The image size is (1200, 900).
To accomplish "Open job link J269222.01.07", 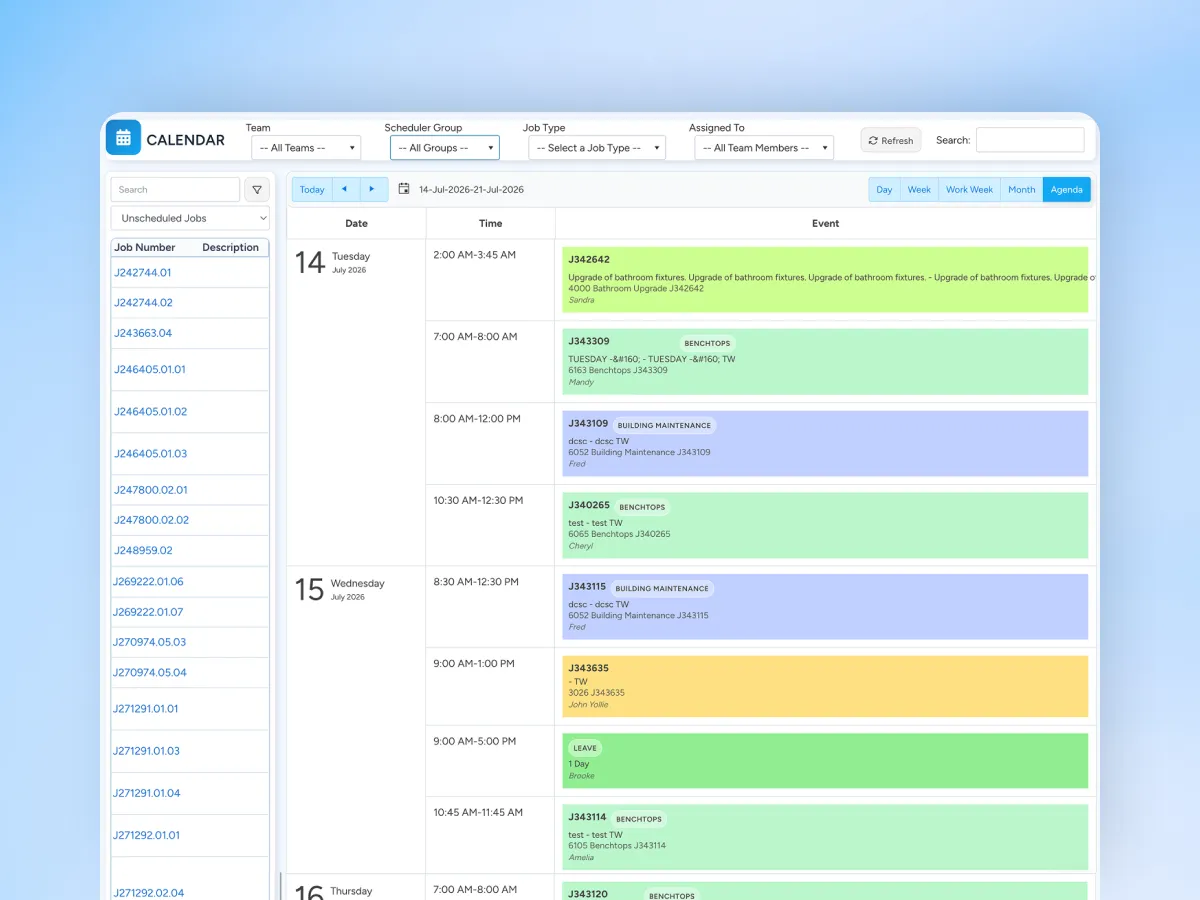I will 148,612.
